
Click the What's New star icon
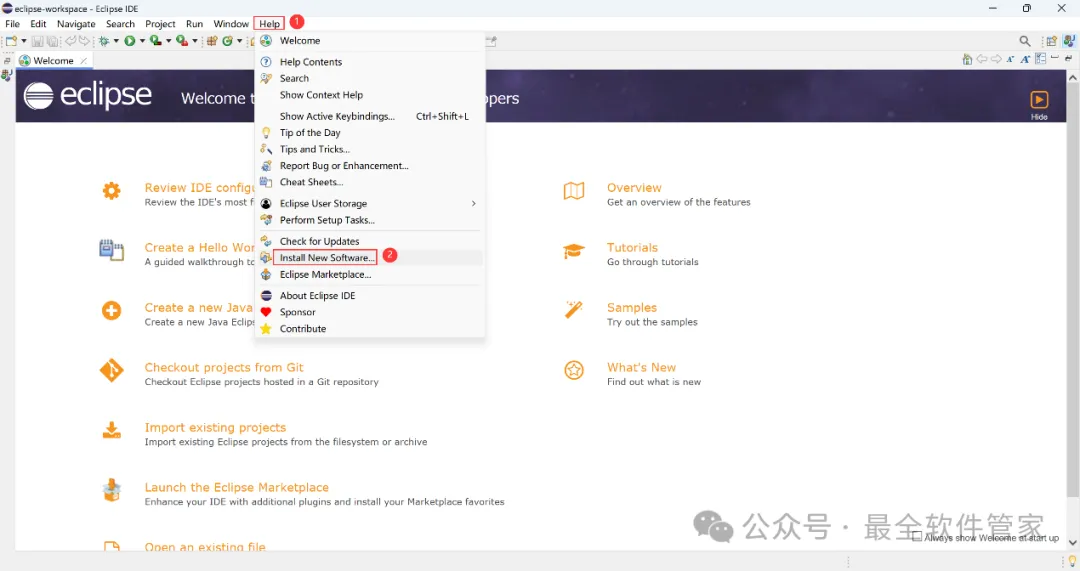click(574, 371)
